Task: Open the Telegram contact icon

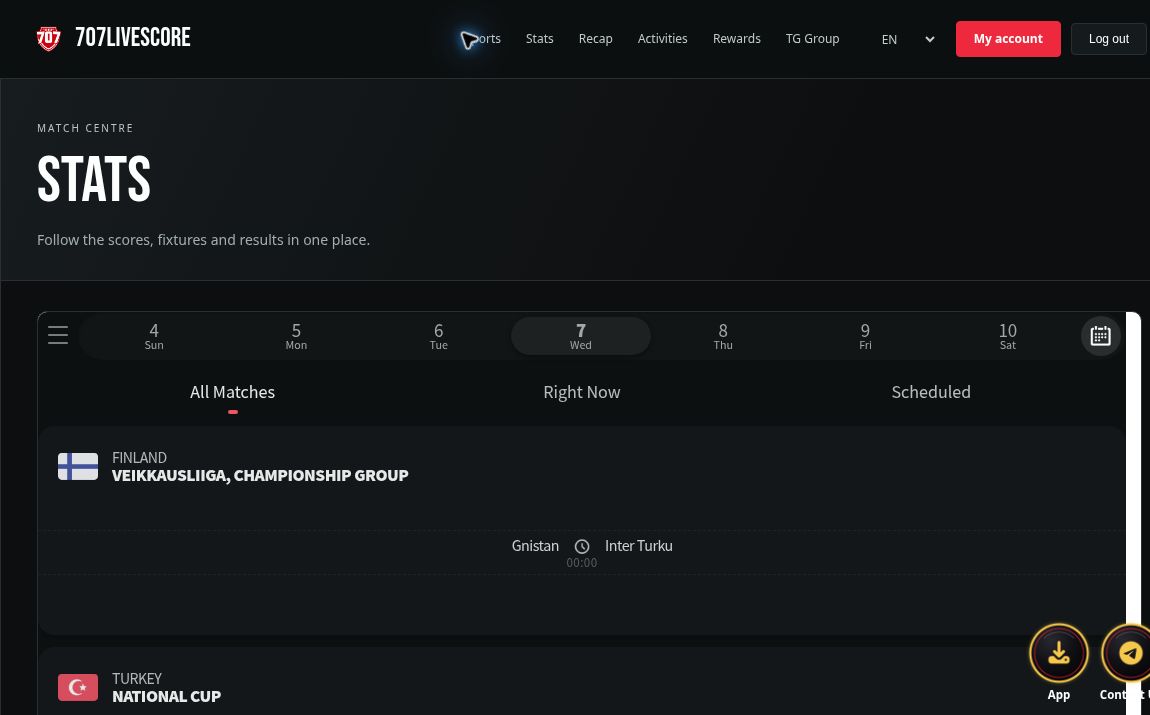Action: [1129, 653]
